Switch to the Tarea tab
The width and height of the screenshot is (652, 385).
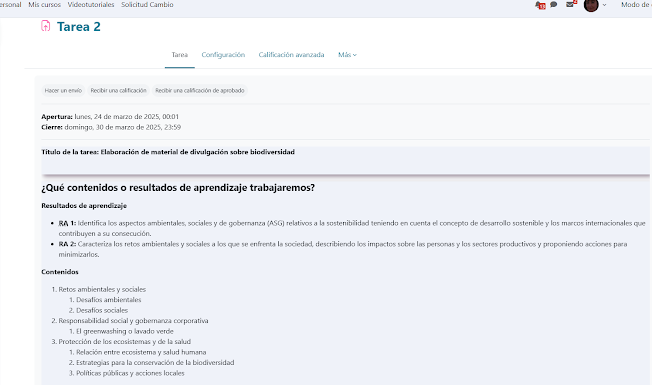(180, 55)
